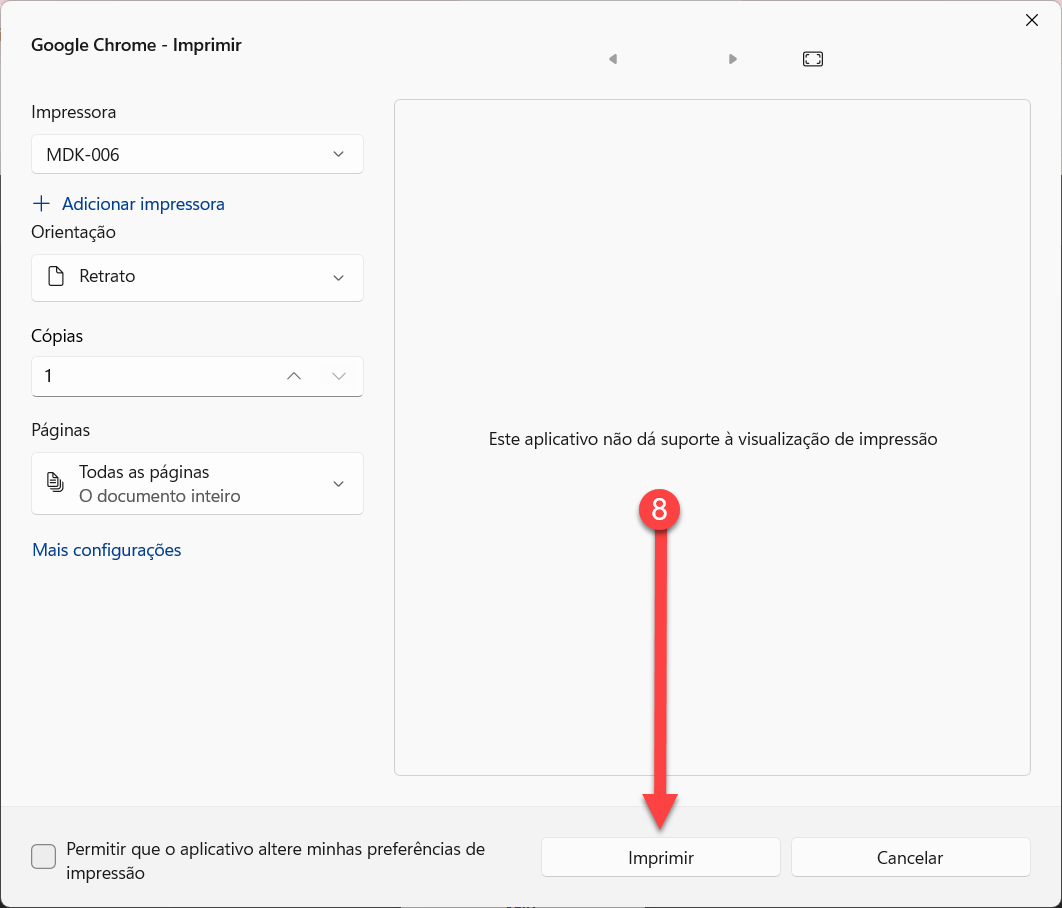Click the preview text about visualização de impressão

(713, 439)
